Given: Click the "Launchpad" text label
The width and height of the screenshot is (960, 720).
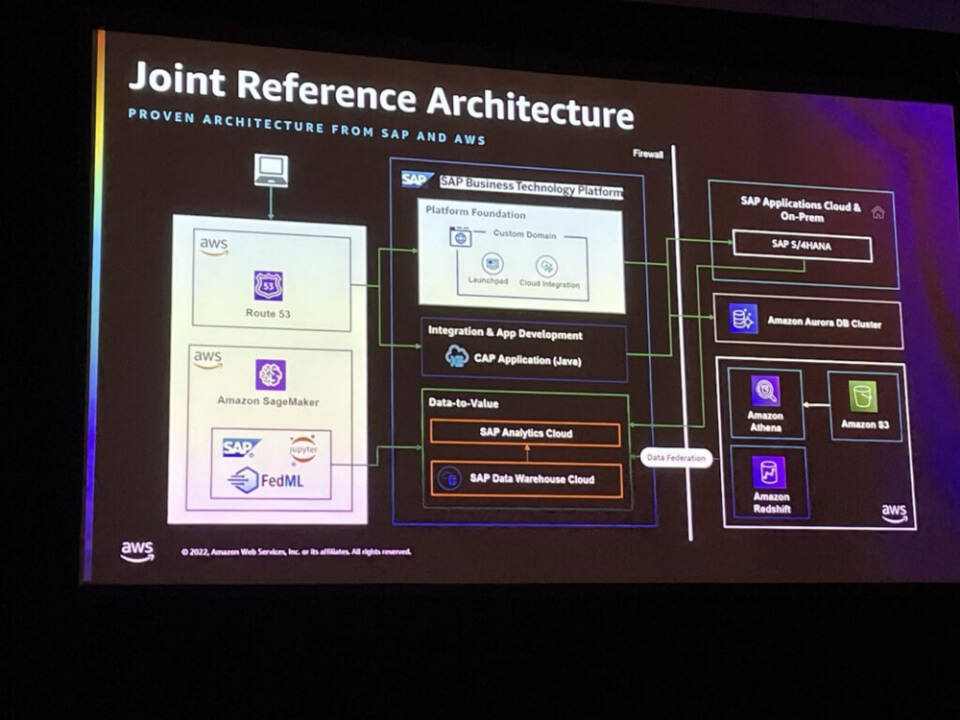Looking at the screenshot, I should 488,280.
